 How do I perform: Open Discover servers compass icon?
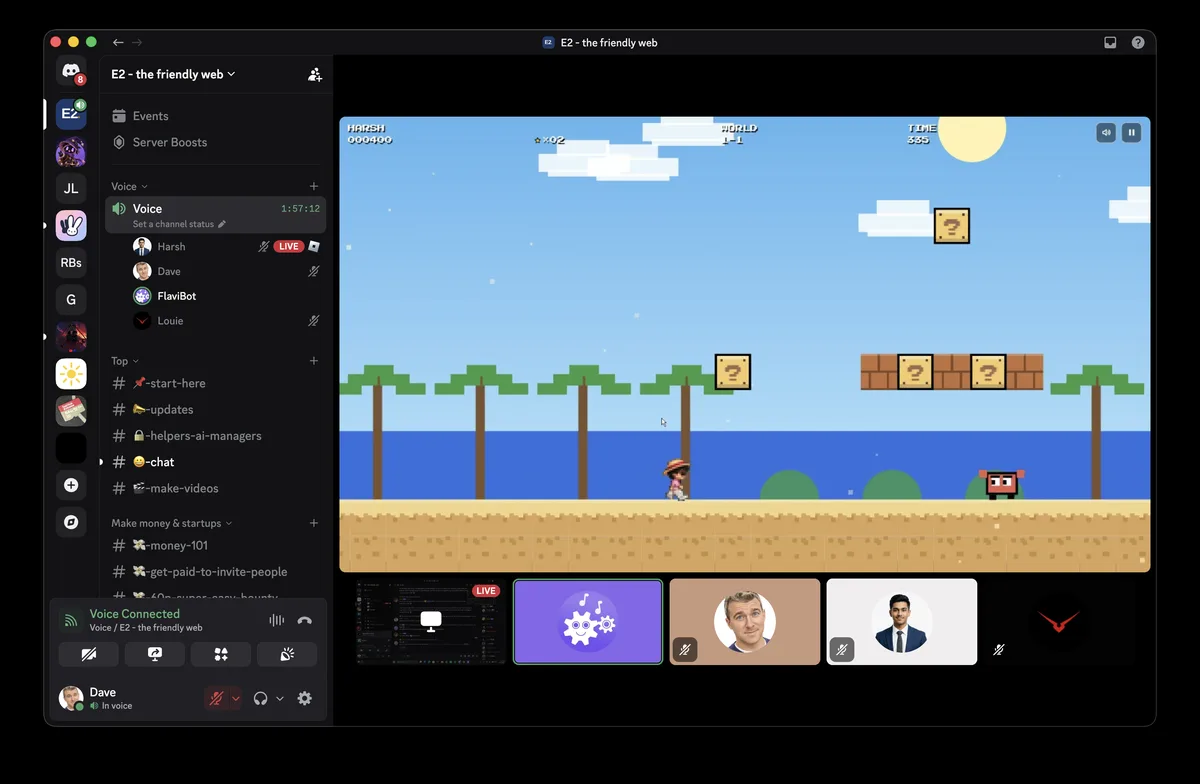click(71, 522)
